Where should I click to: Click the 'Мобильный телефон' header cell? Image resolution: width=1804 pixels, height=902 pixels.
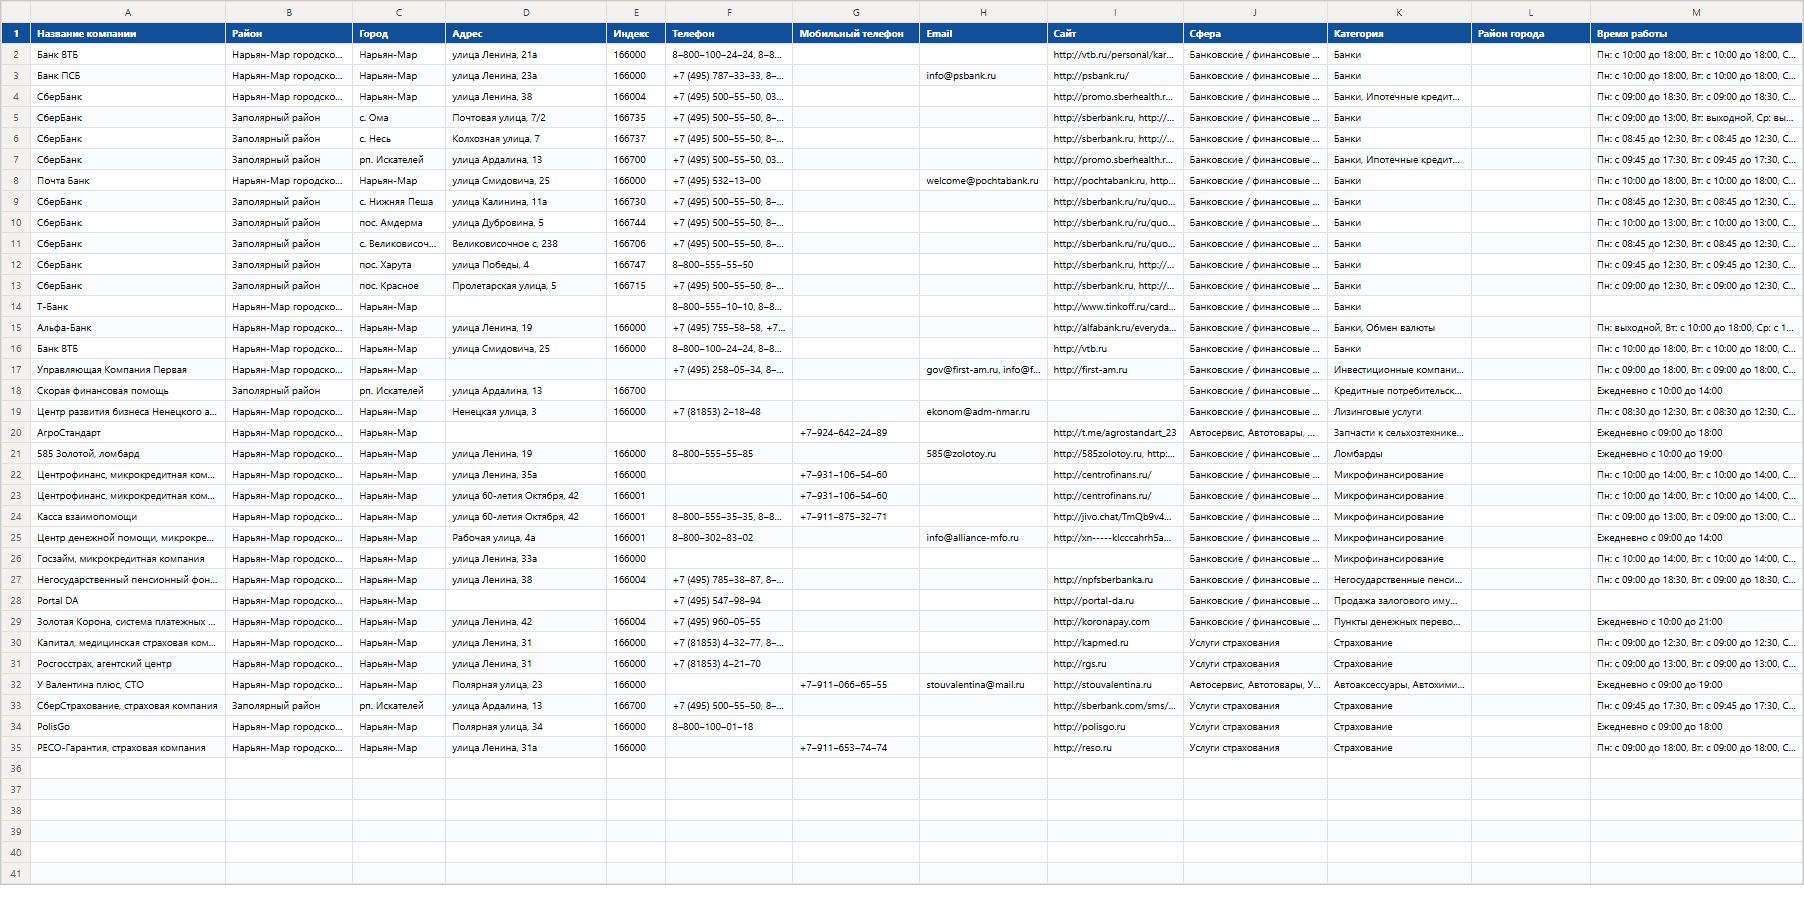(x=856, y=33)
